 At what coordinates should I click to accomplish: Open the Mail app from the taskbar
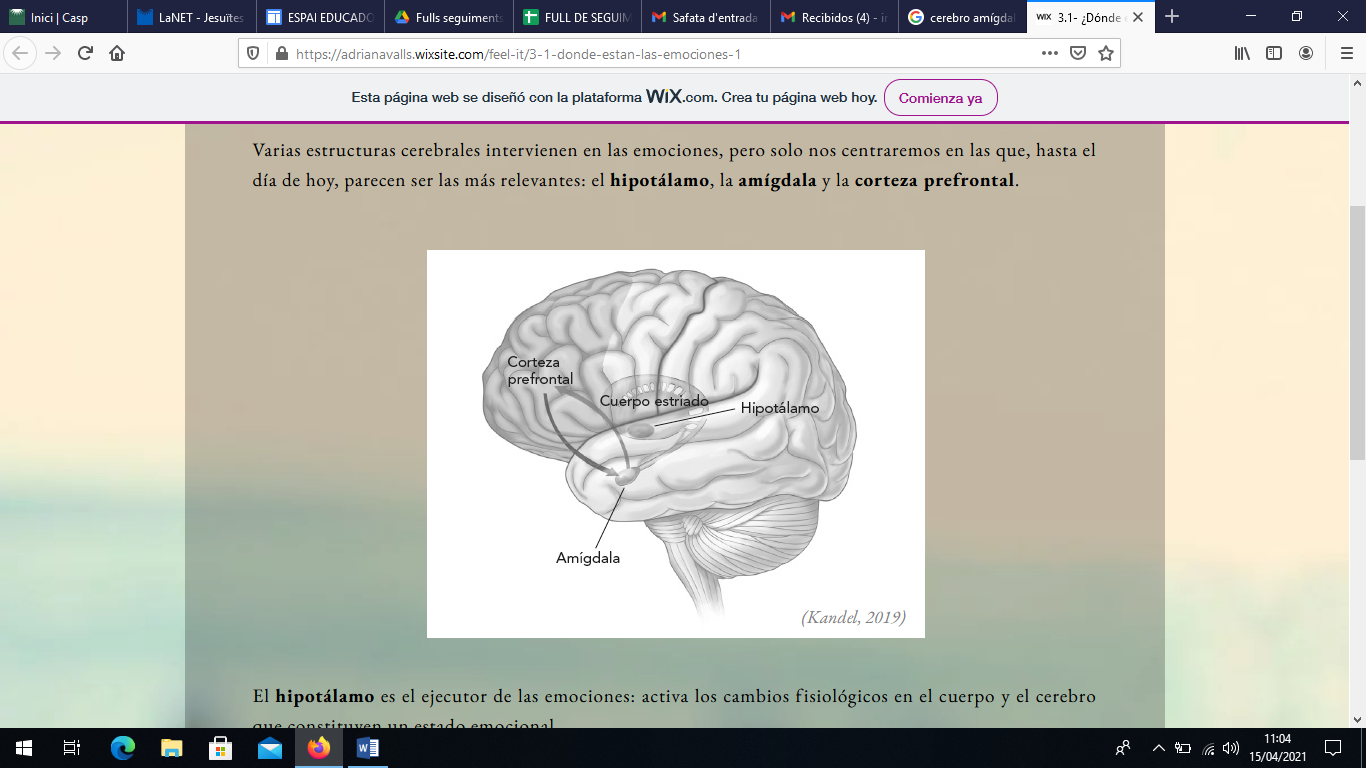270,748
